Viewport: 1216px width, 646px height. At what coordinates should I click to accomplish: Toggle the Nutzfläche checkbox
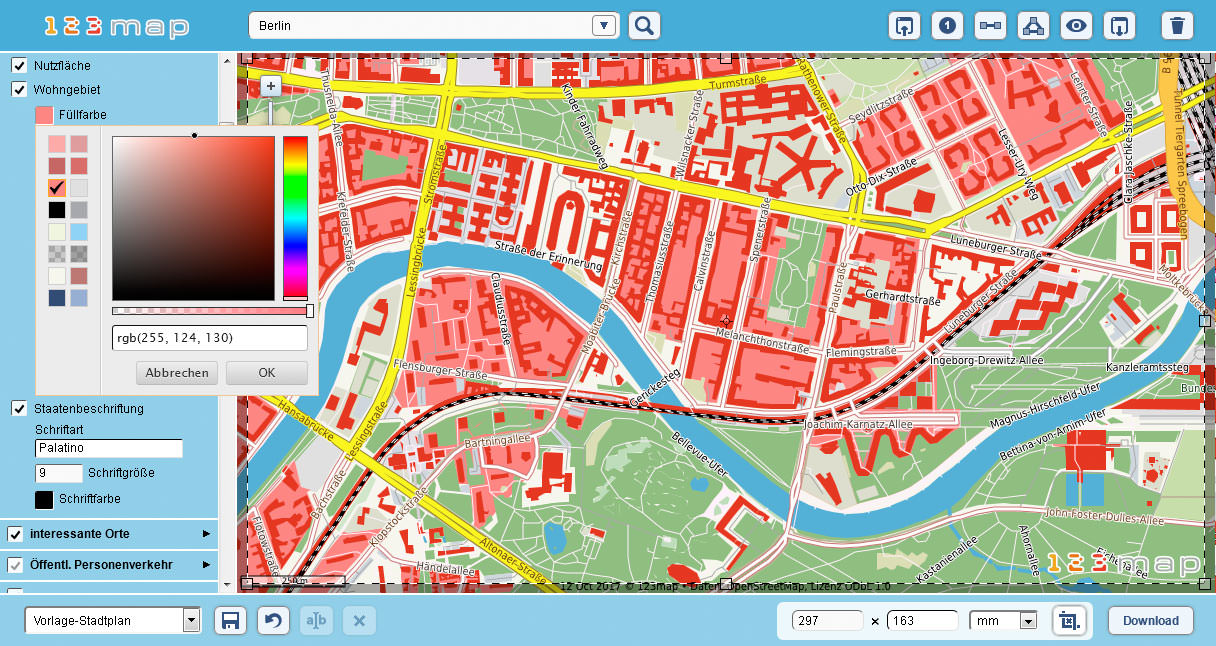pyautogui.click(x=18, y=65)
